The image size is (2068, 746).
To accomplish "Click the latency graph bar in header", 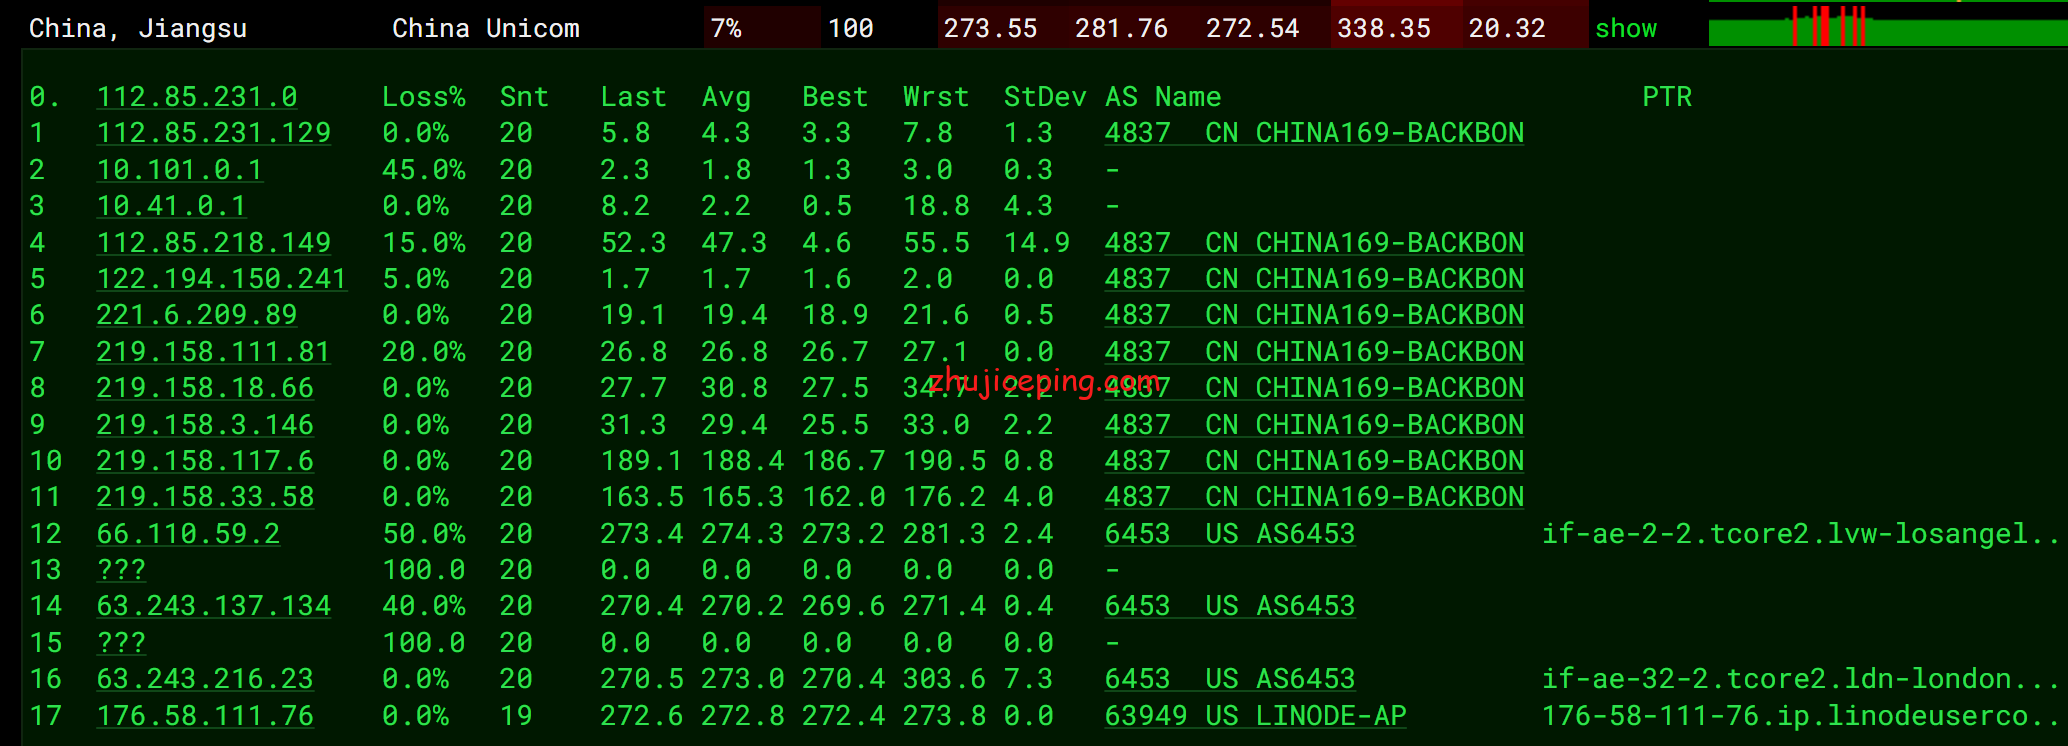I will point(1888,25).
